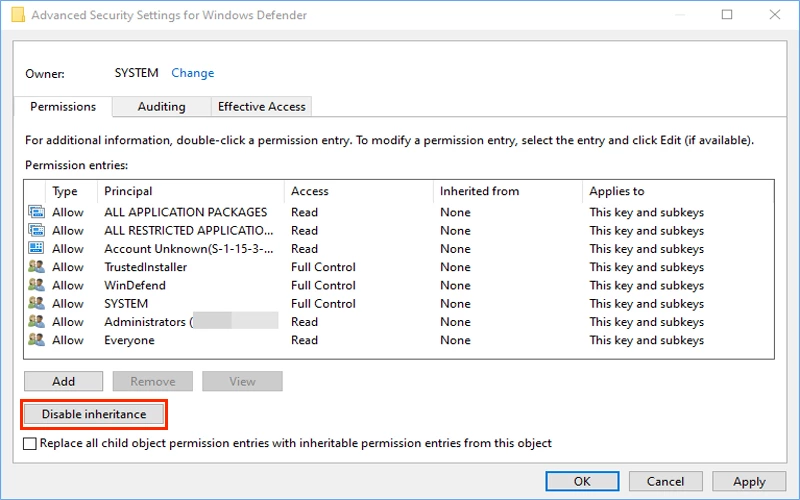Click the greyed View button

(242, 381)
